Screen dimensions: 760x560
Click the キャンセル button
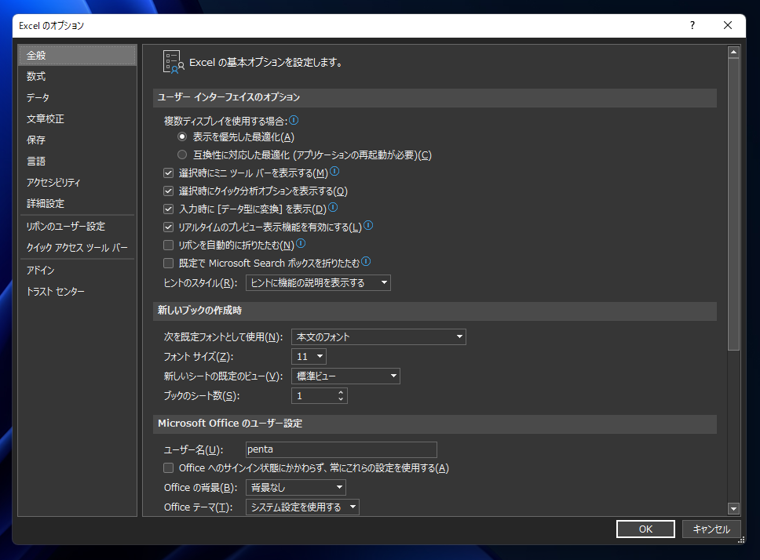(x=711, y=529)
